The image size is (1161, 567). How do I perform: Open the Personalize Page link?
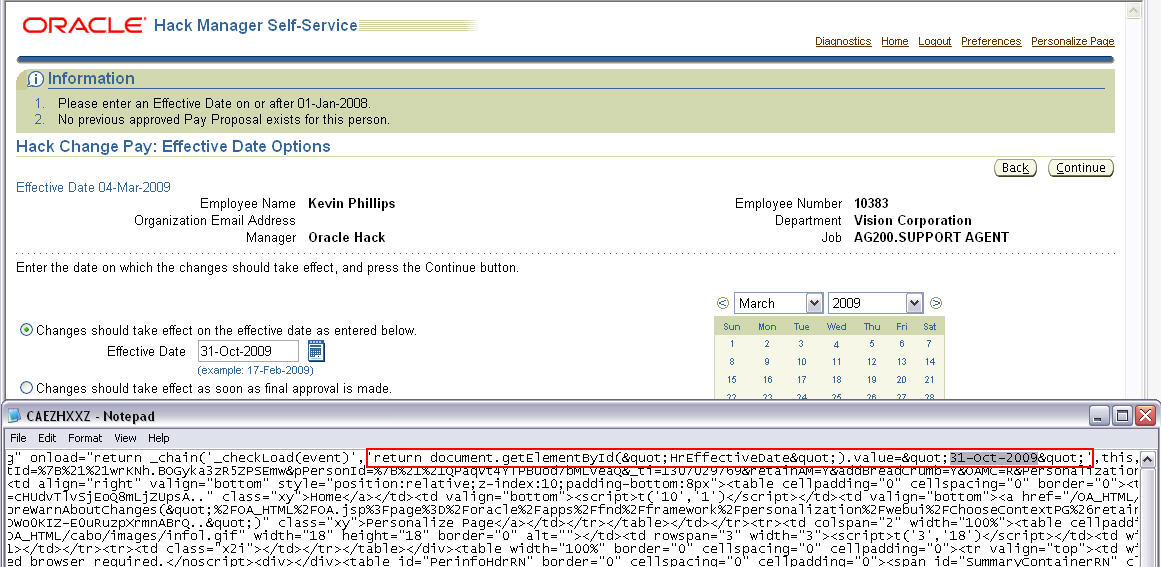tap(1073, 41)
